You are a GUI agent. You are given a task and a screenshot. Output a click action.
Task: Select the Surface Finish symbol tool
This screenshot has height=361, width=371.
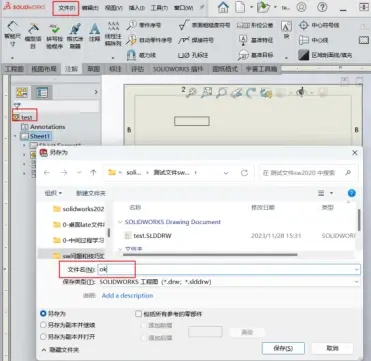[x=204, y=25]
